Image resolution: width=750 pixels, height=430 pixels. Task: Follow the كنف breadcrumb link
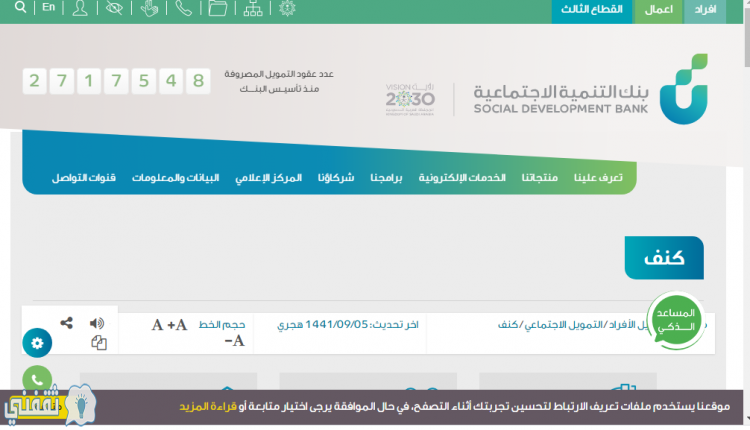[508, 325]
